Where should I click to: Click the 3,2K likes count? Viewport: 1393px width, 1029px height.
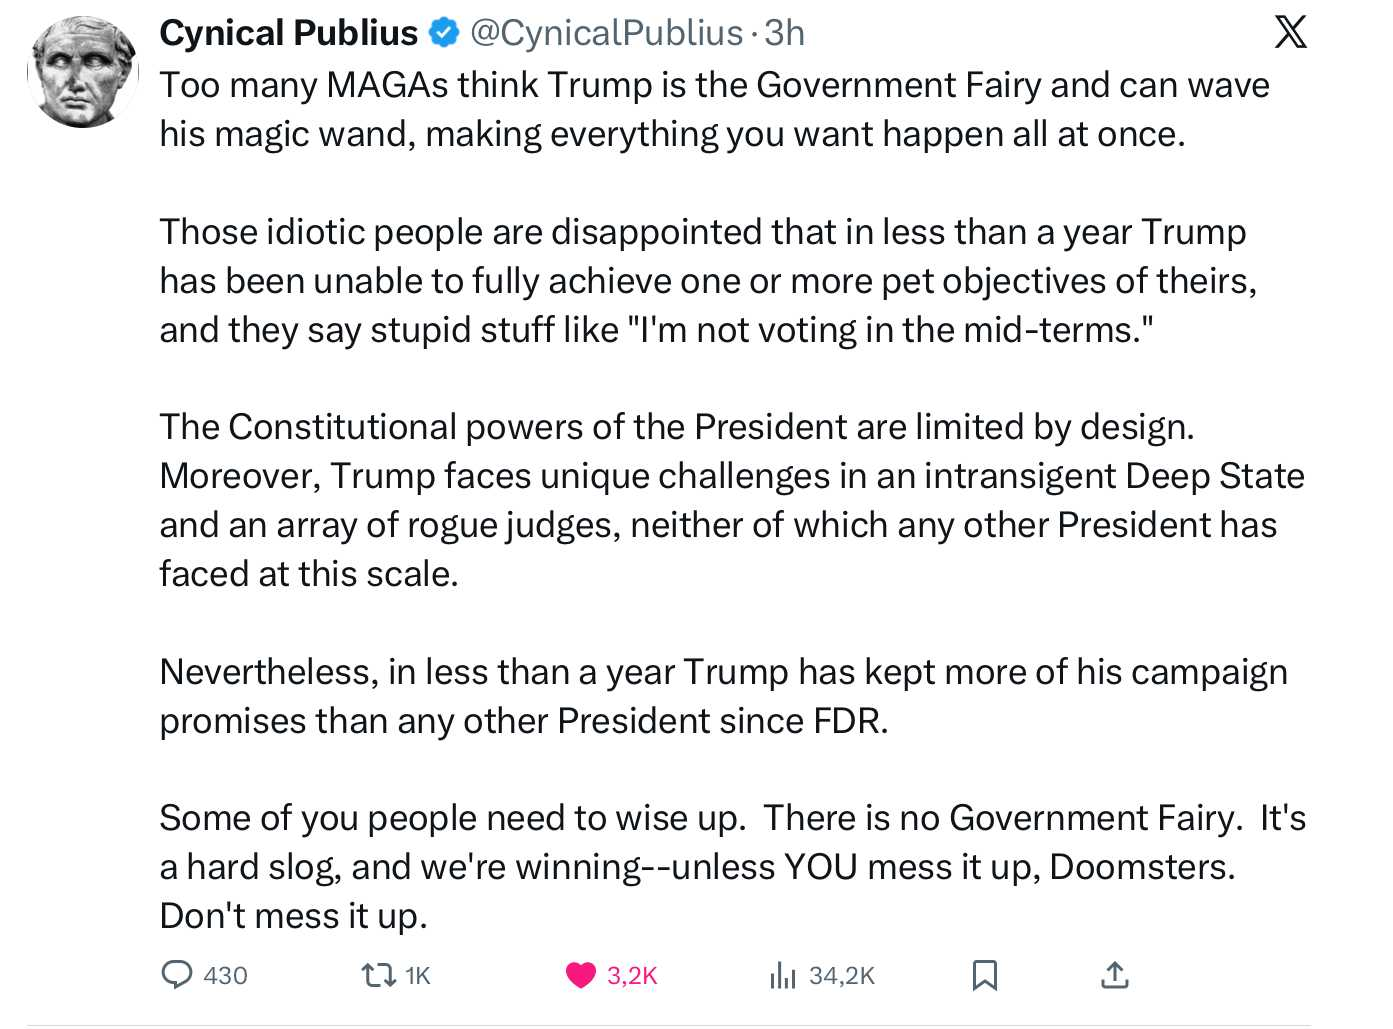(x=632, y=975)
